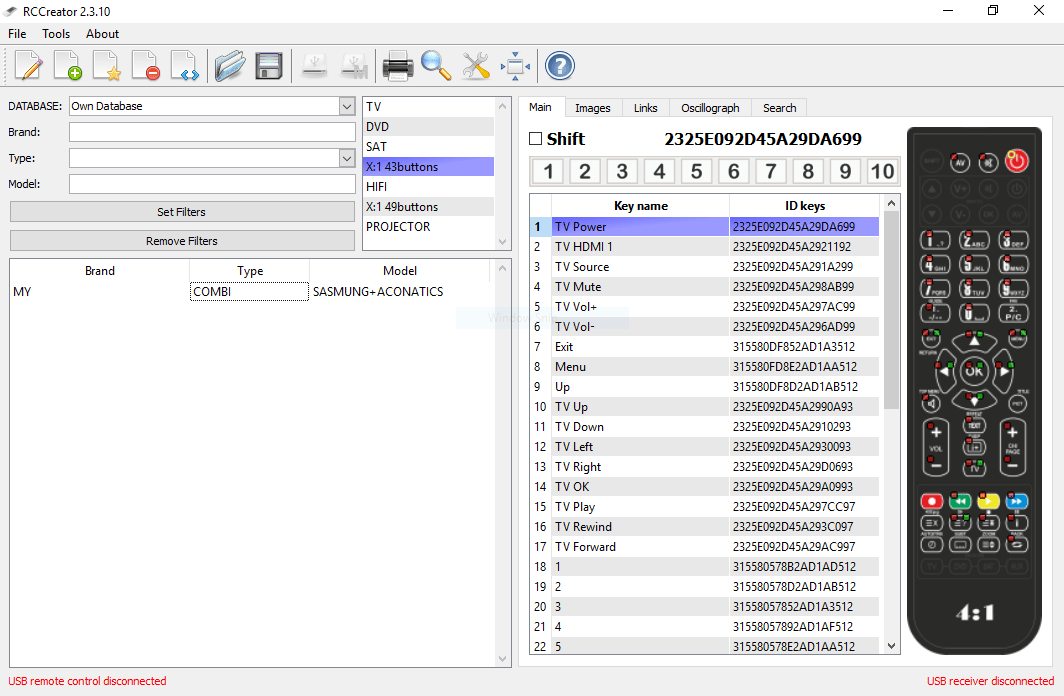
Task: Click the Brand input field
Action: pos(212,132)
